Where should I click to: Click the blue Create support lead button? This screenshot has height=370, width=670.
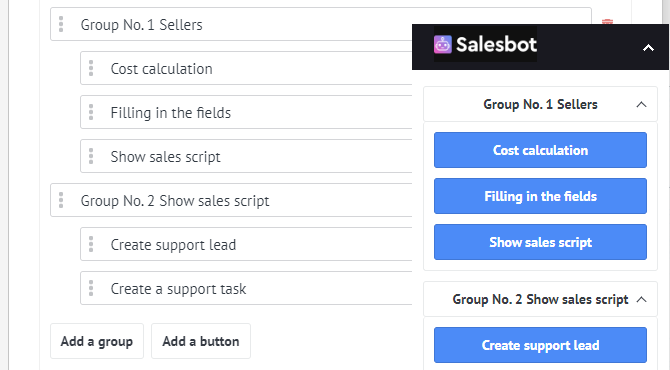pos(540,345)
